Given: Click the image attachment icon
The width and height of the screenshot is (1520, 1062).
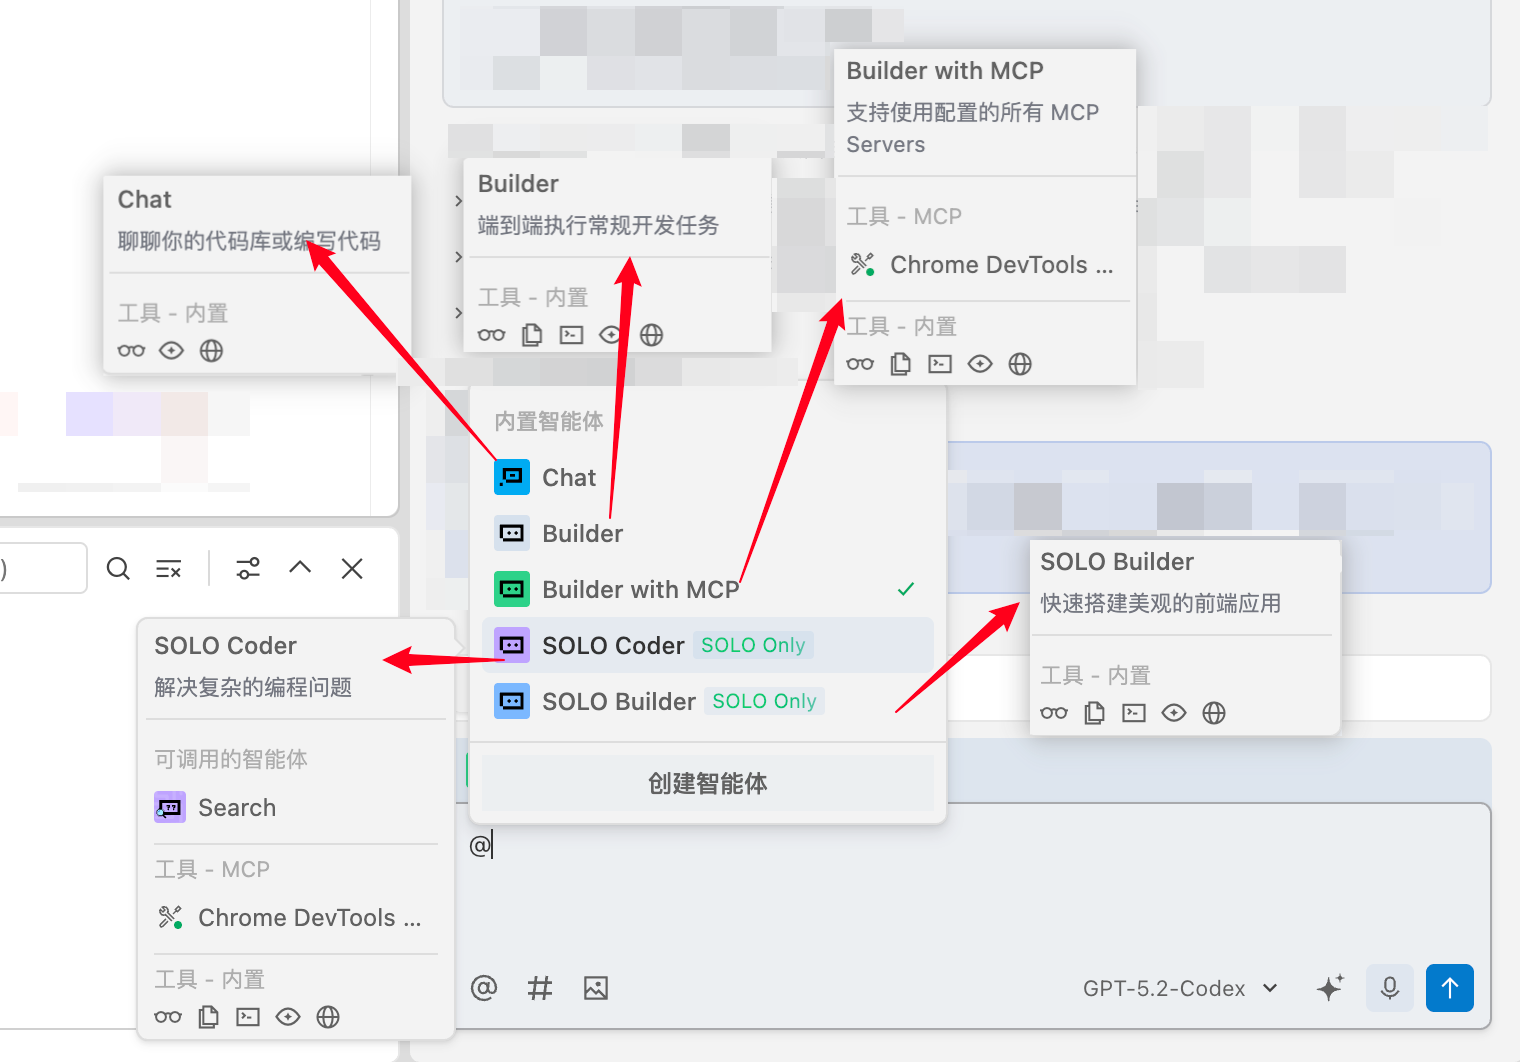Looking at the screenshot, I should (x=596, y=988).
